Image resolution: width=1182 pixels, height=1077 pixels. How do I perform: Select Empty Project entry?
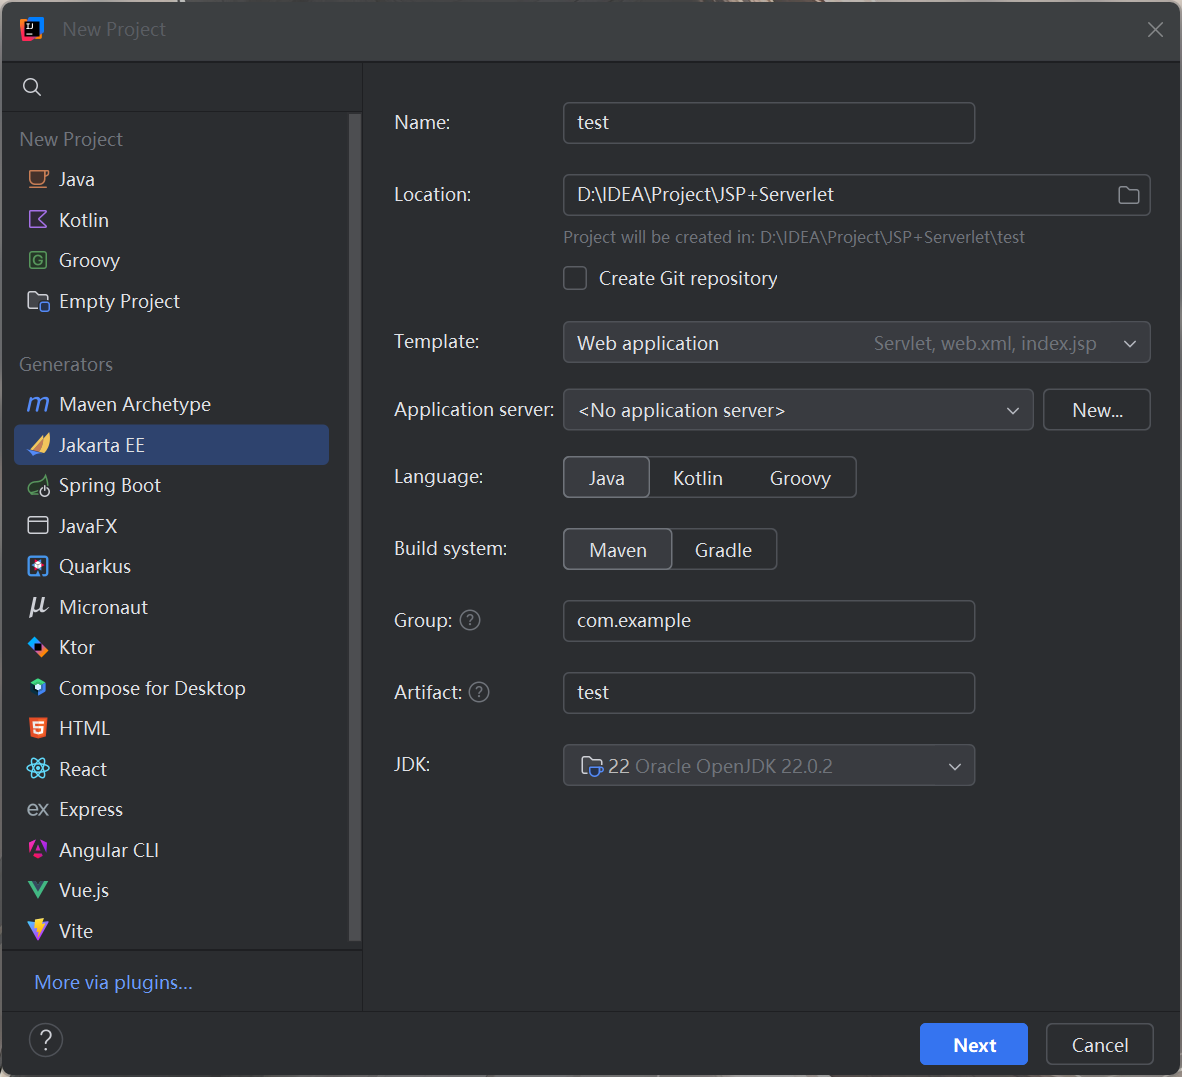click(171, 301)
